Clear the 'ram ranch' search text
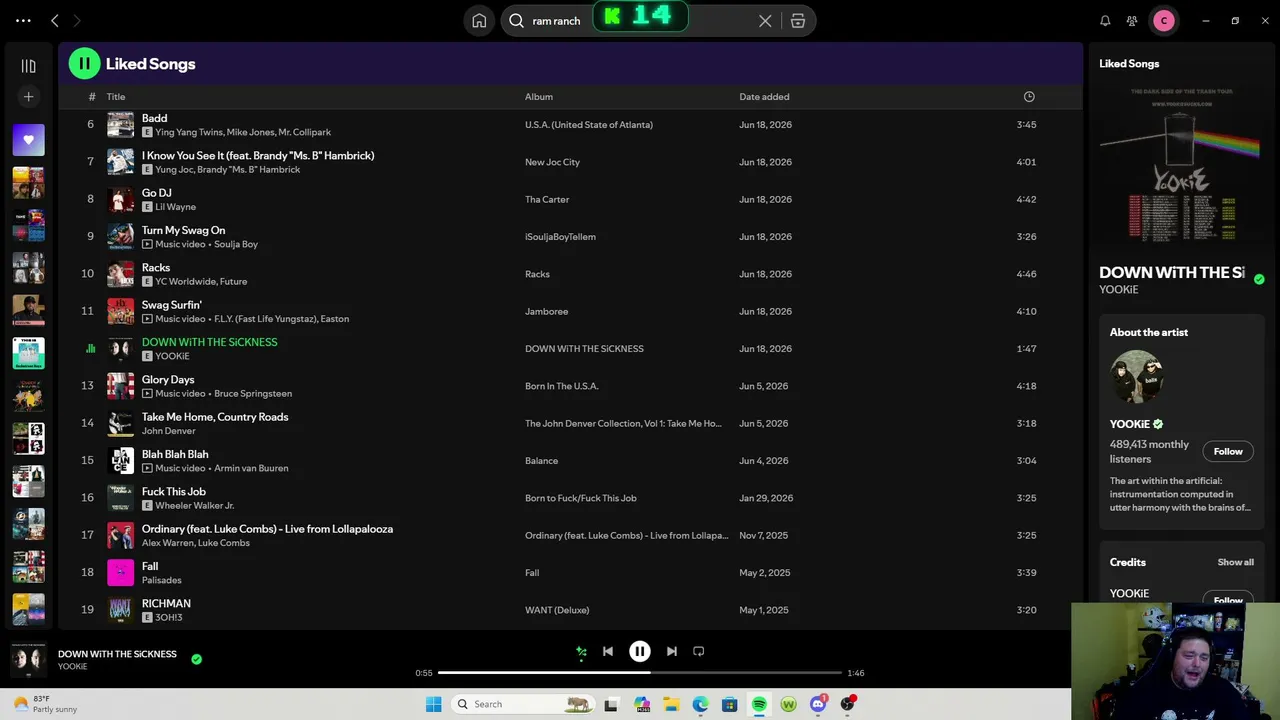Viewport: 1280px width, 720px height. (x=765, y=21)
